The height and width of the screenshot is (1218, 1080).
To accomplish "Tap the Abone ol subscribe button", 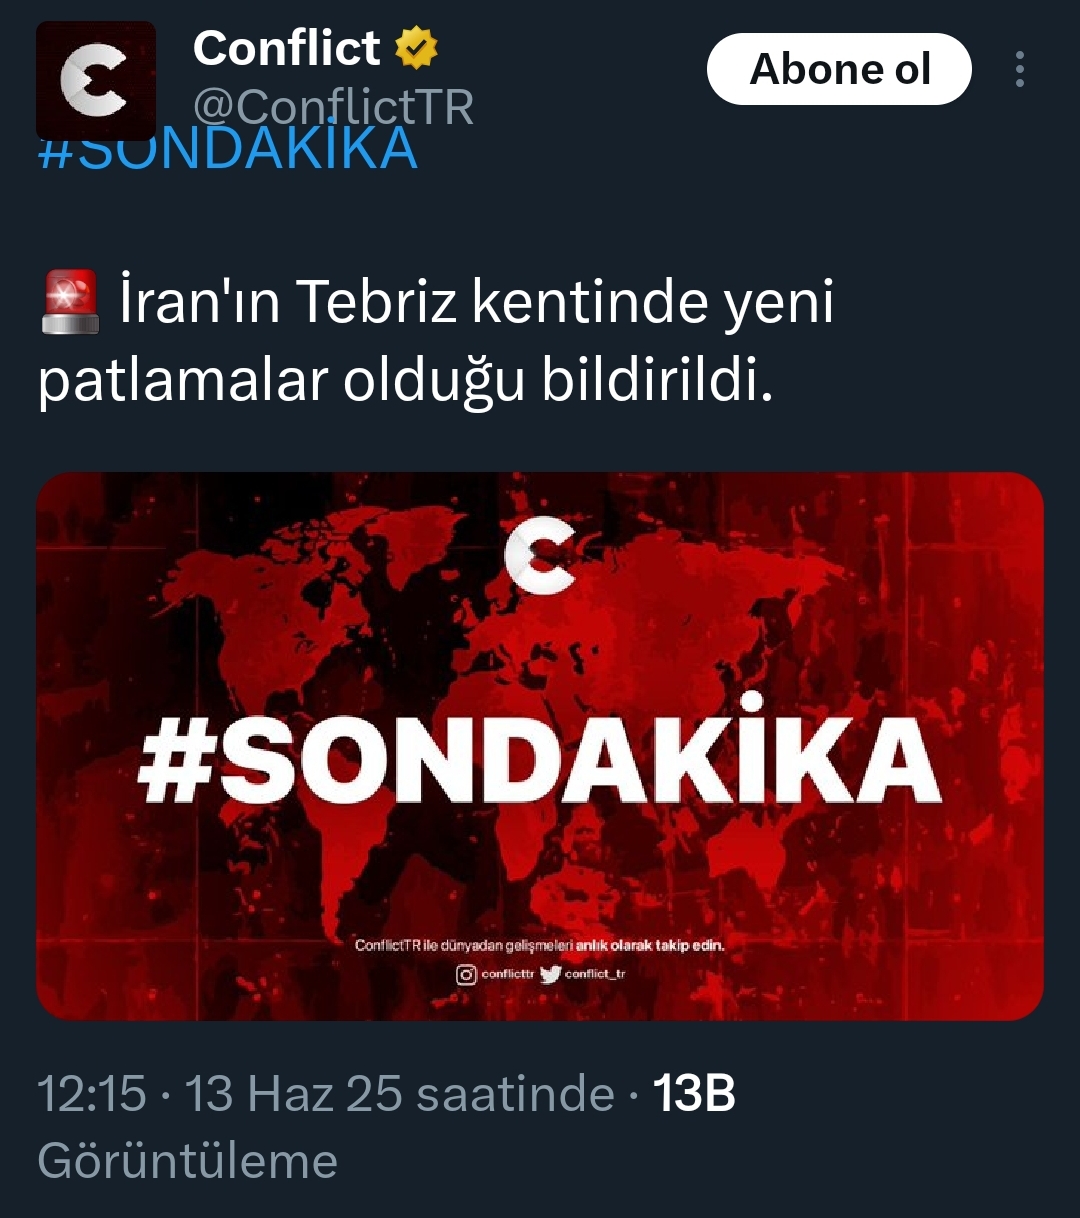I will (x=839, y=69).
